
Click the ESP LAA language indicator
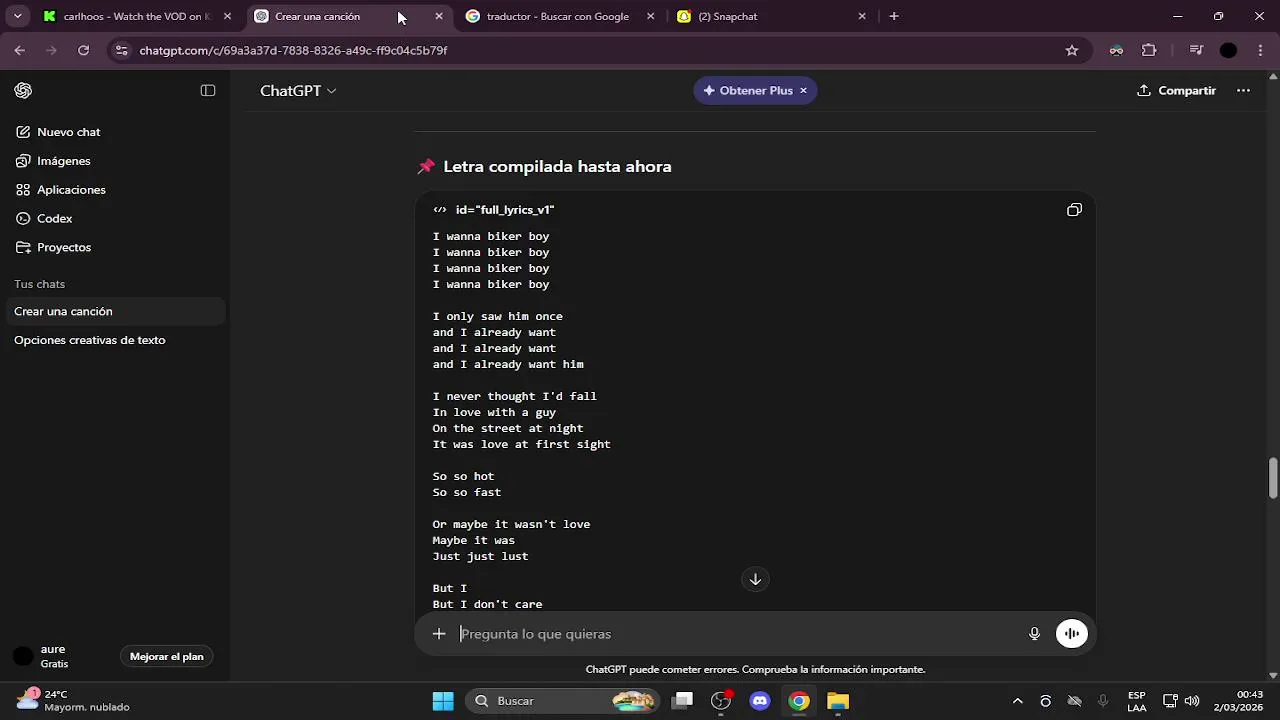point(1137,701)
